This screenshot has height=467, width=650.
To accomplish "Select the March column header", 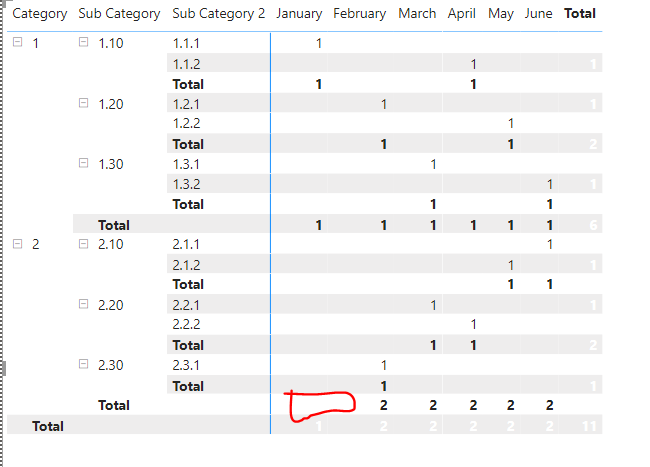I will tap(417, 14).
